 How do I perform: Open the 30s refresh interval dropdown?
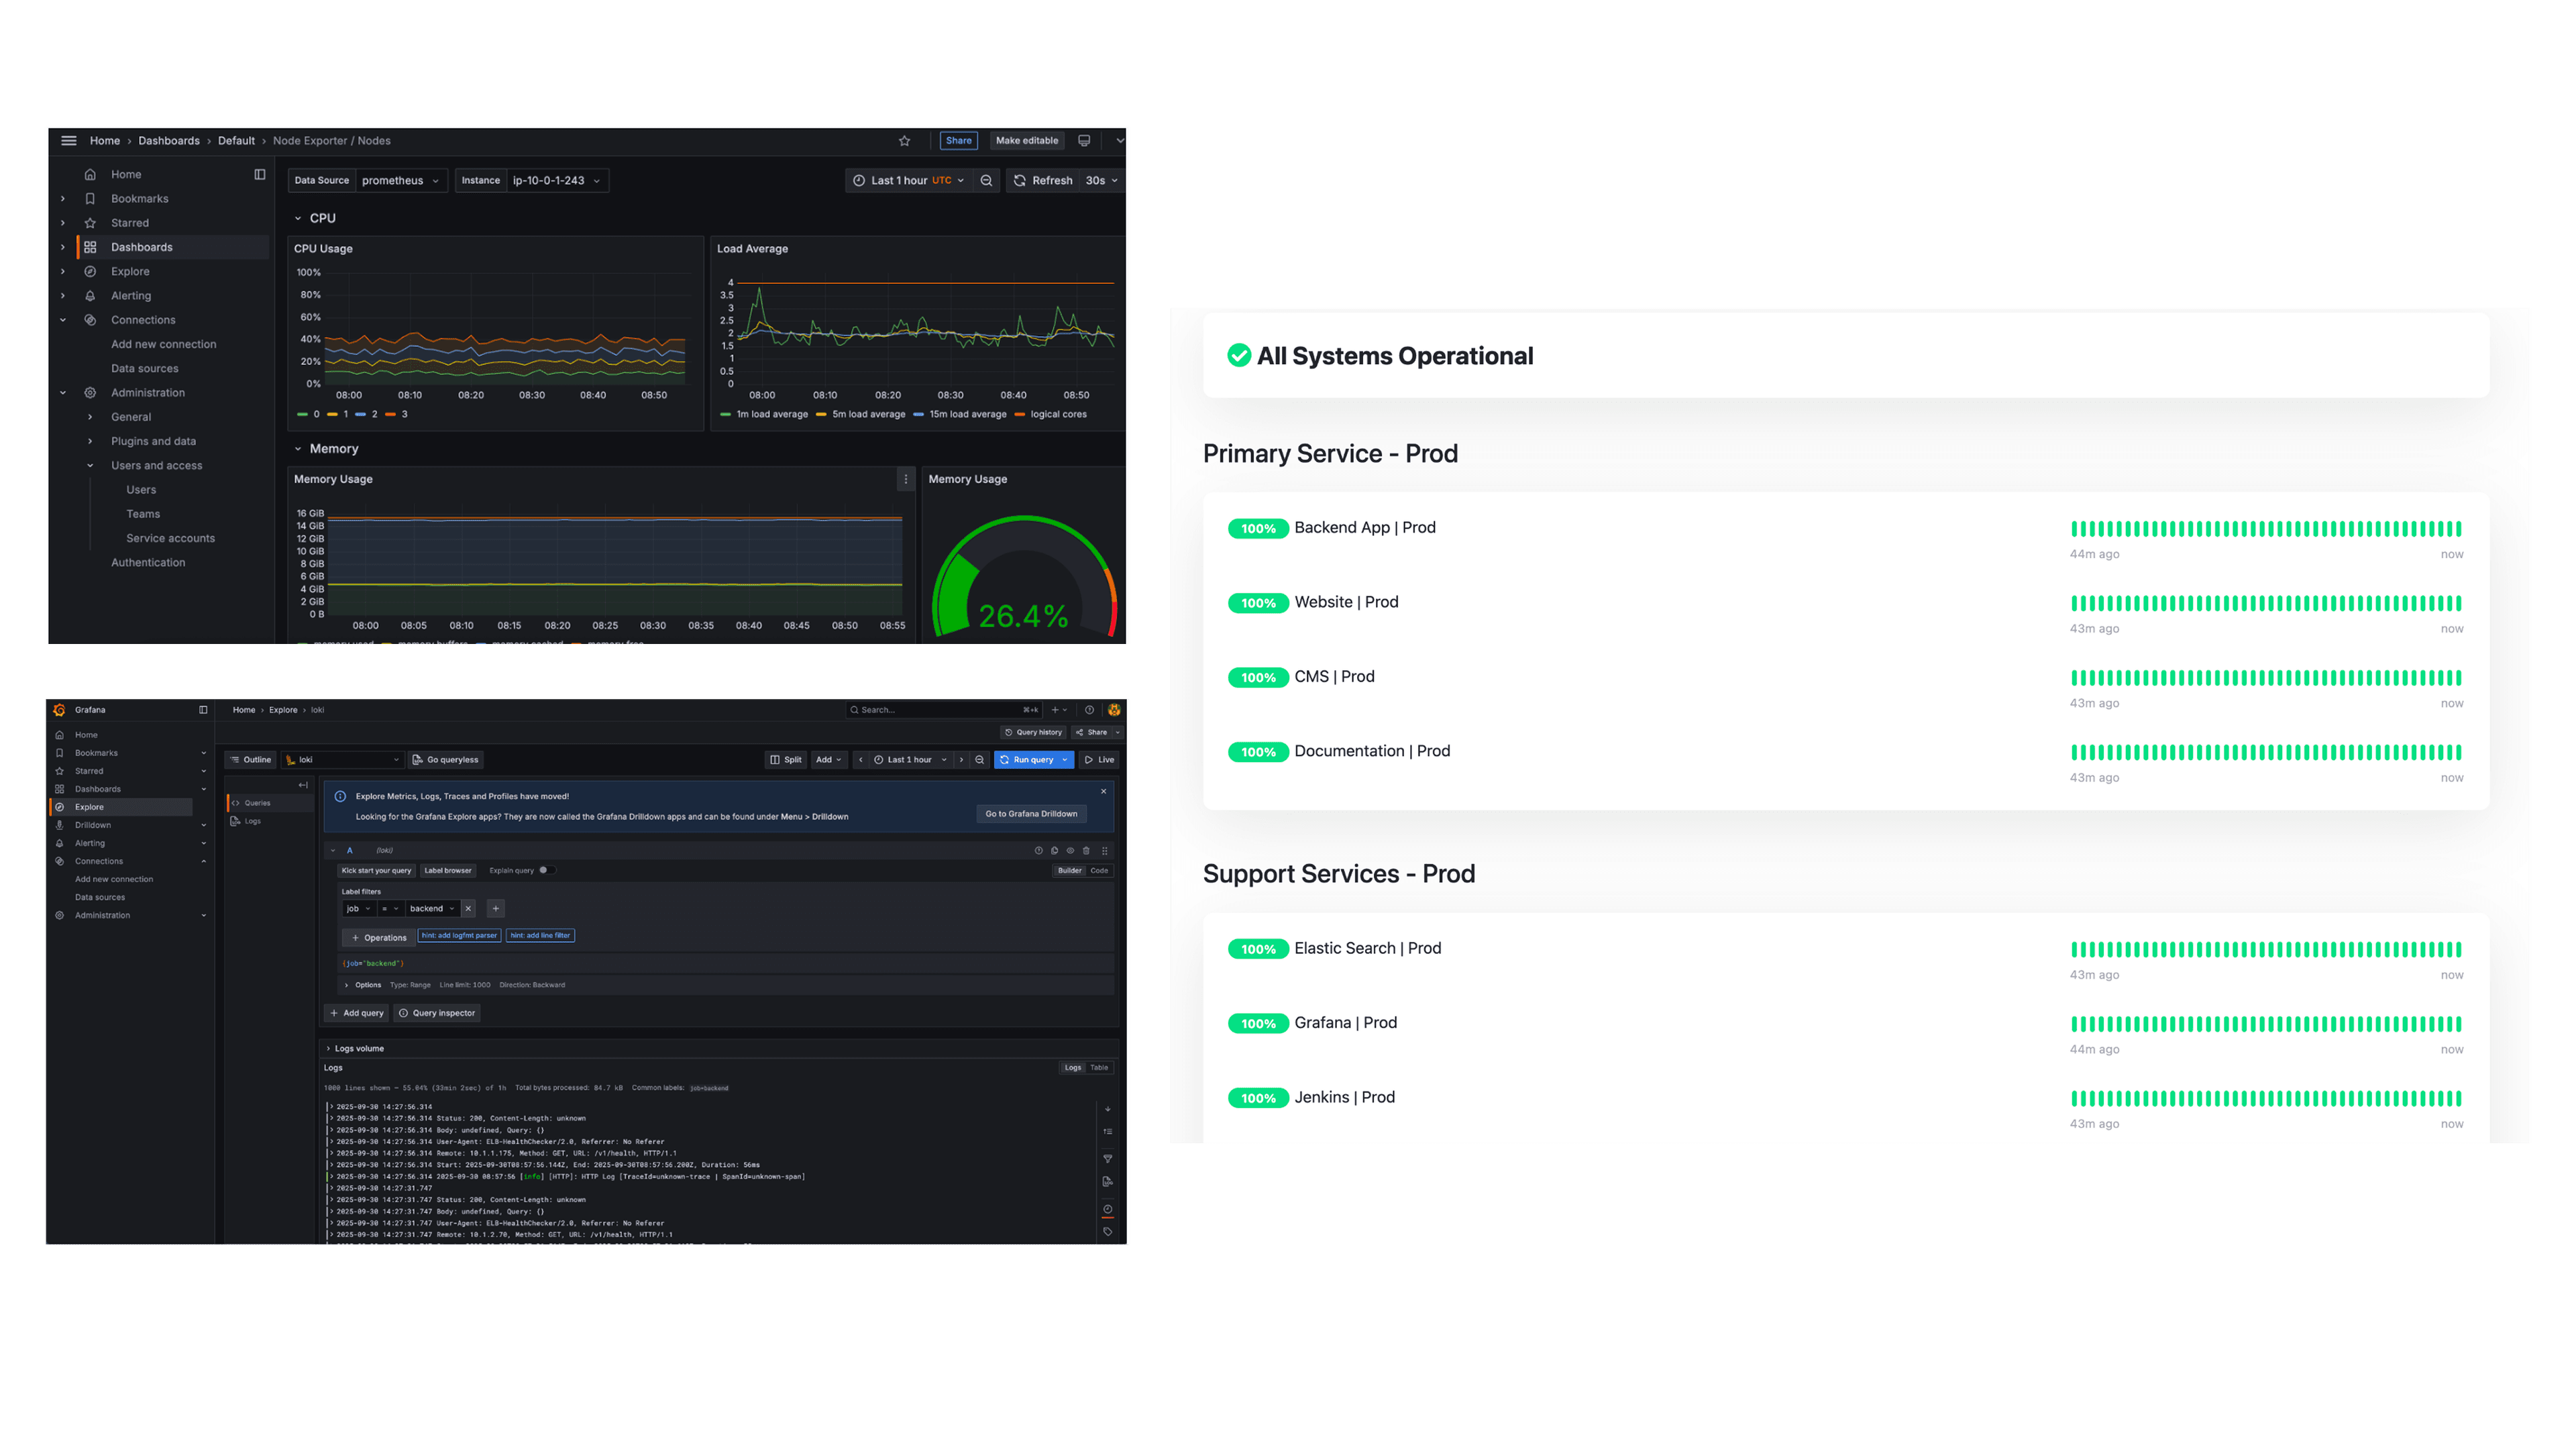pos(1102,180)
